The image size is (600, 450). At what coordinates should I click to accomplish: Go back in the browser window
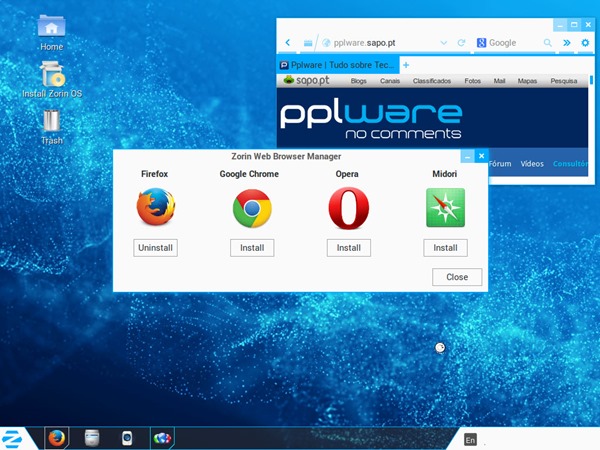click(x=288, y=42)
